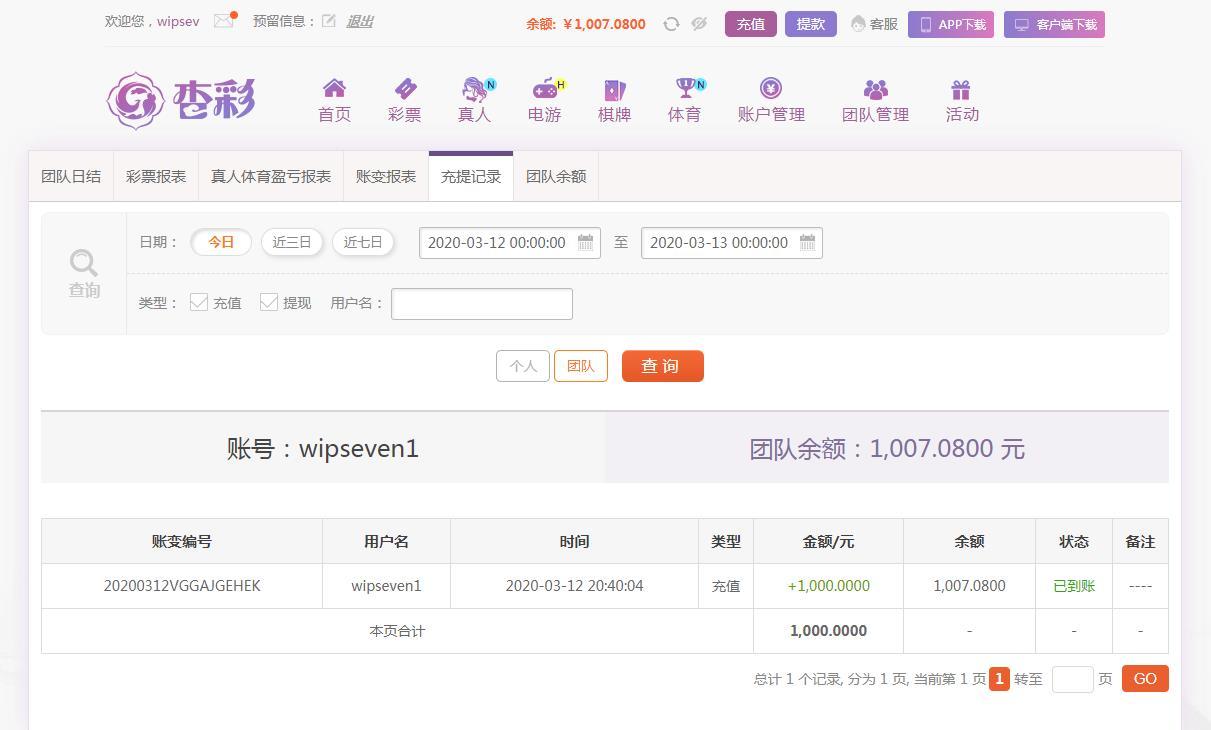Image resolution: width=1211 pixels, height=730 pixels.
Task: Click the orange 查 询 search button
Action: (663, 366)
